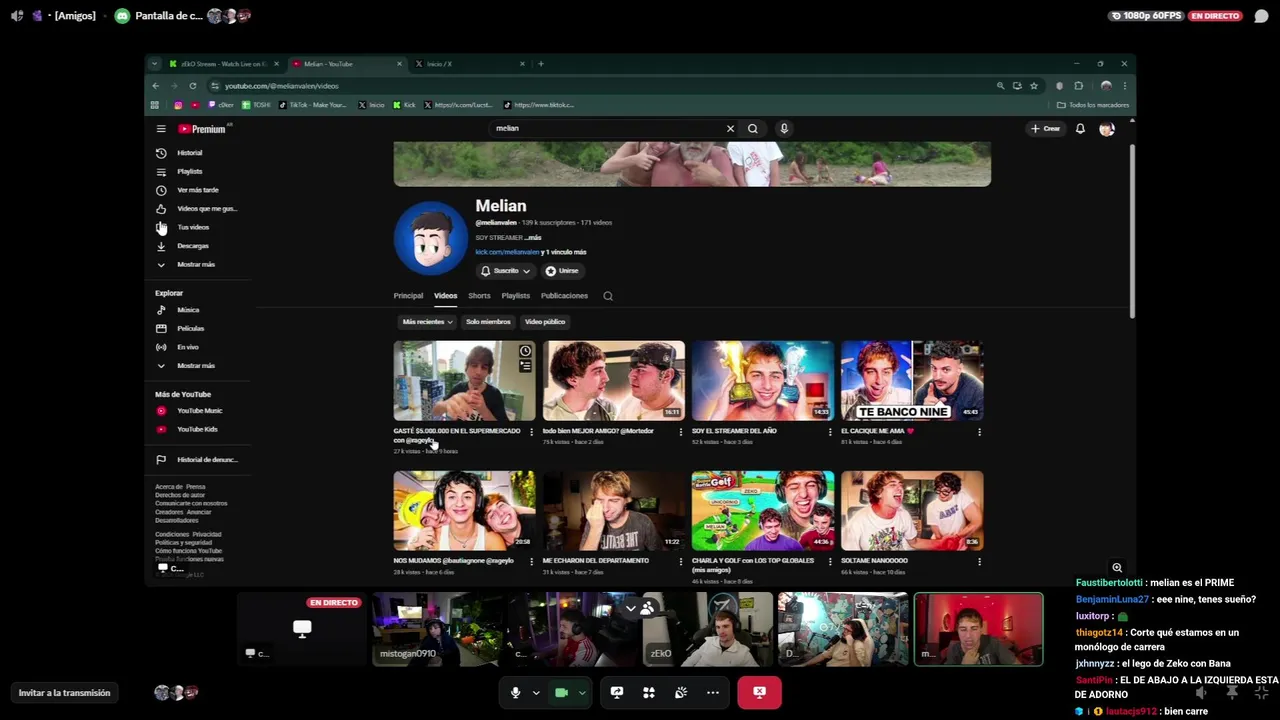Filter by Video público chip

pyautogui.click(x=545, y=322)
